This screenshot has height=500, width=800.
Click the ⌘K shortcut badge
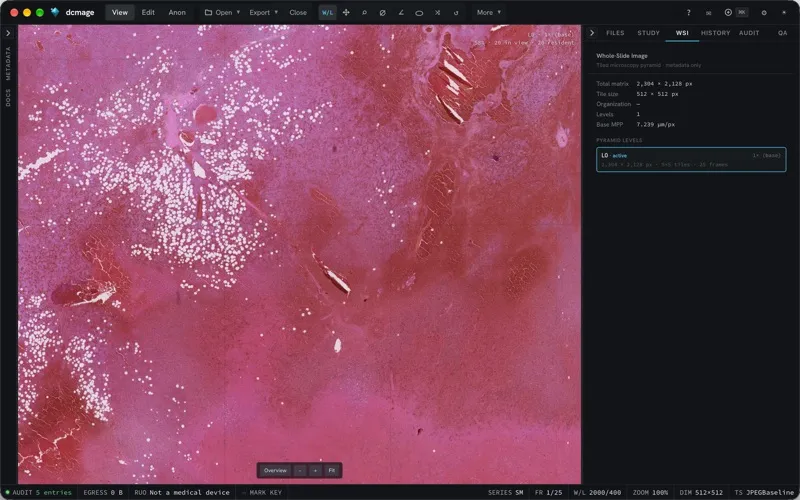[742, 12]
